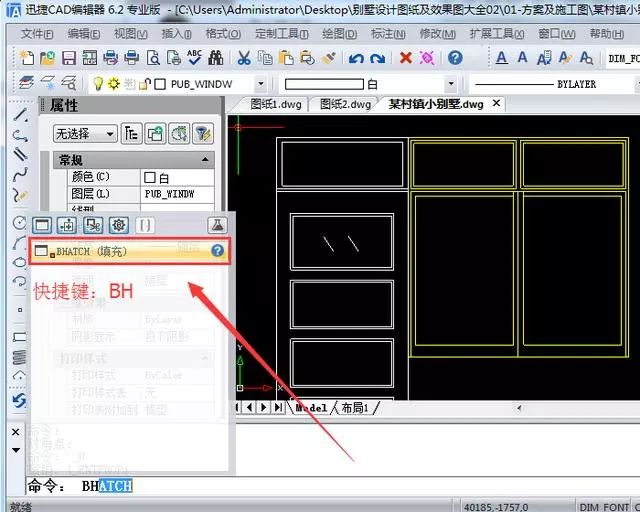The height and width of the screenshot is (512, 640).
Task: Open the 绘图(D) menu
Action: point(339,34)
